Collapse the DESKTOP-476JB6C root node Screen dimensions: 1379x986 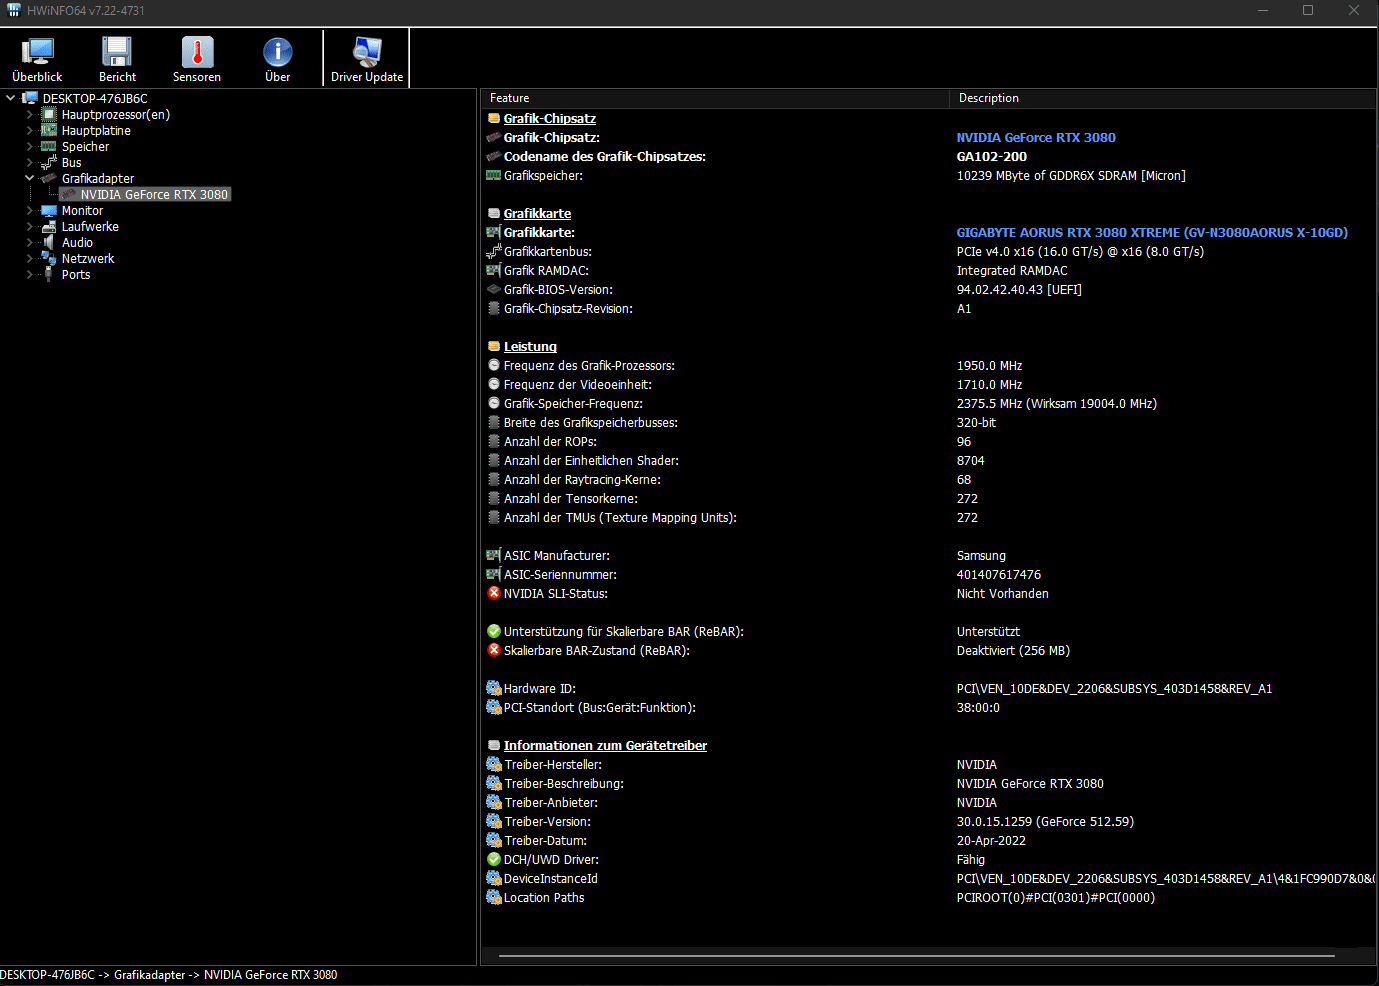(x=10, y=98)
